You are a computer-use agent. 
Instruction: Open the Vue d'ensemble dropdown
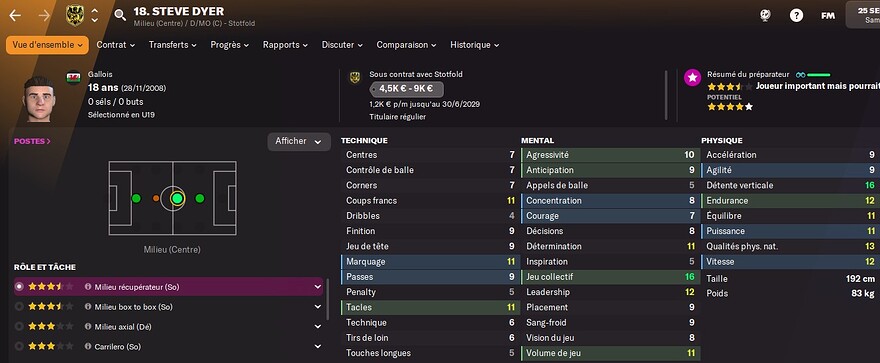(x=47, y=45)
